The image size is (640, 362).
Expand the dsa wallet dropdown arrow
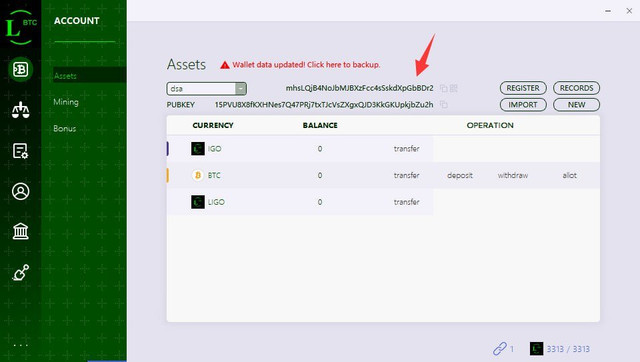click(240, 89)
